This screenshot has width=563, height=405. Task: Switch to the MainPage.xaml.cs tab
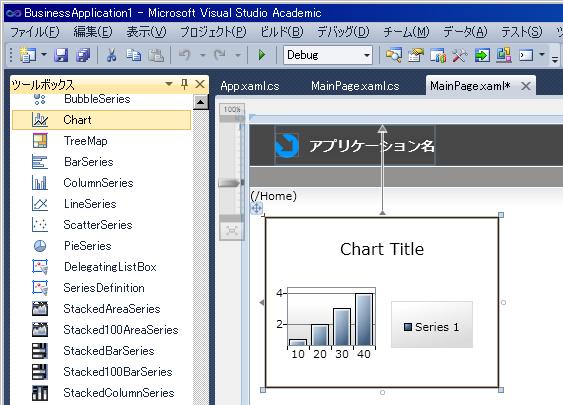[x=355, y=86]
